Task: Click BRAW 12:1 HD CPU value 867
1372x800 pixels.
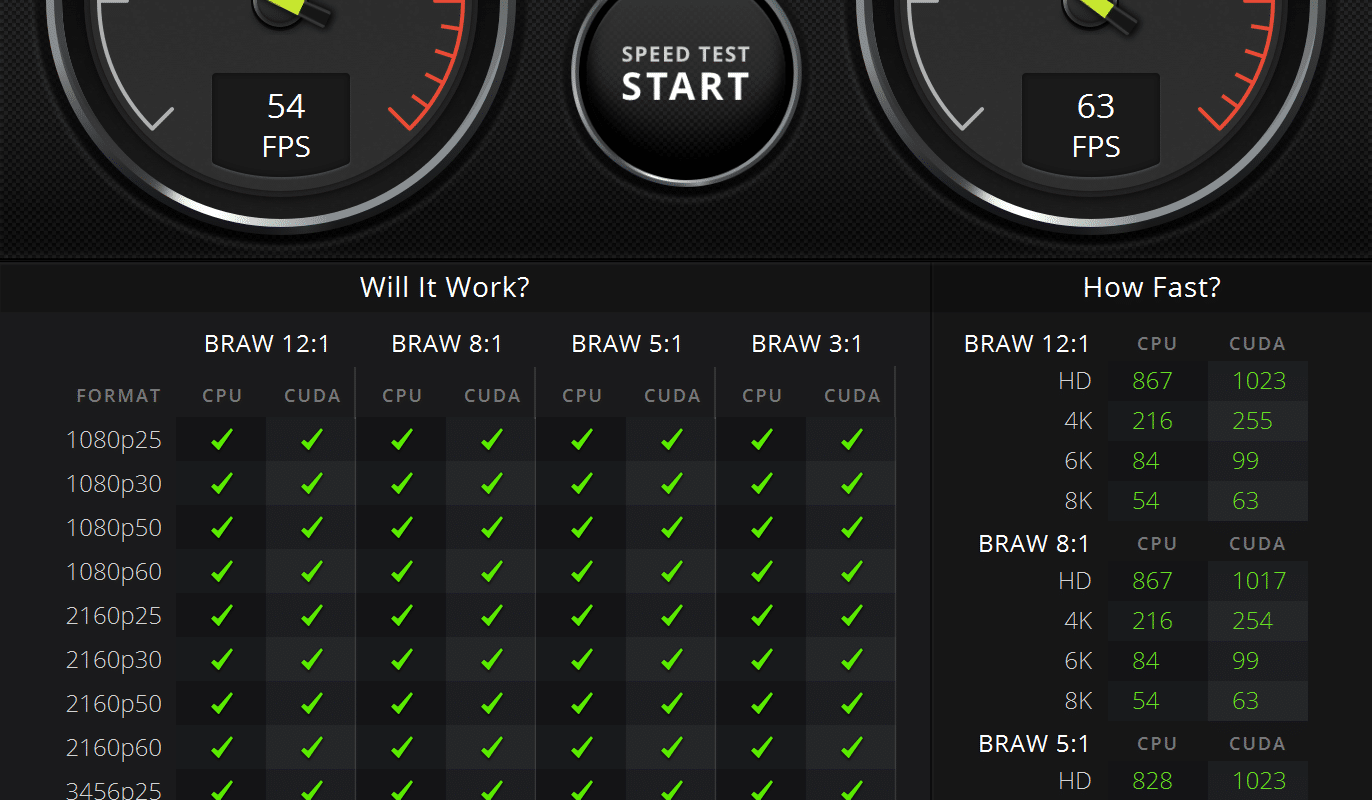Action: pos(1152,381)
